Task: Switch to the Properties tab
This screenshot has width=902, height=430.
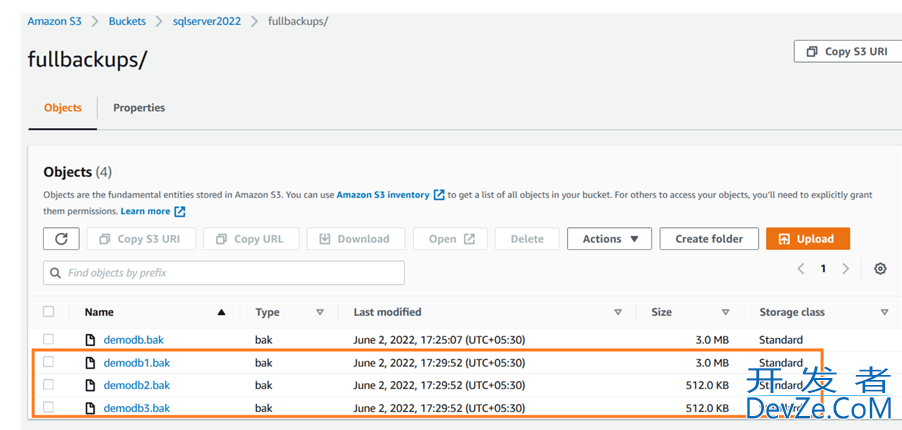Action: [139, 108]
